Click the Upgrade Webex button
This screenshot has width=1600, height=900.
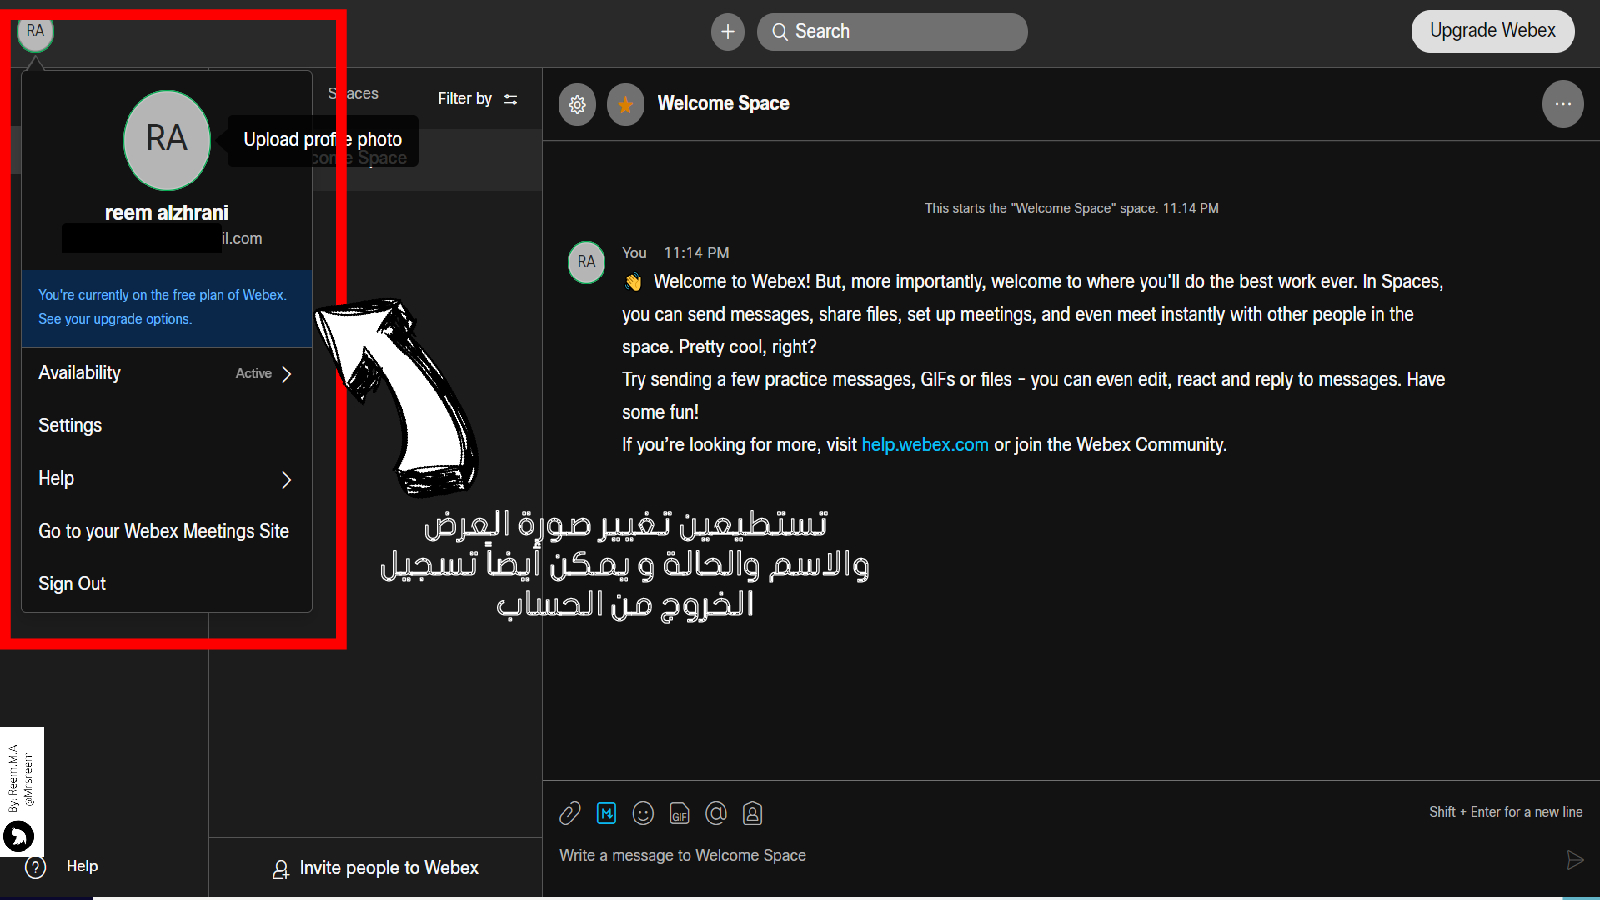point(1492,31)
